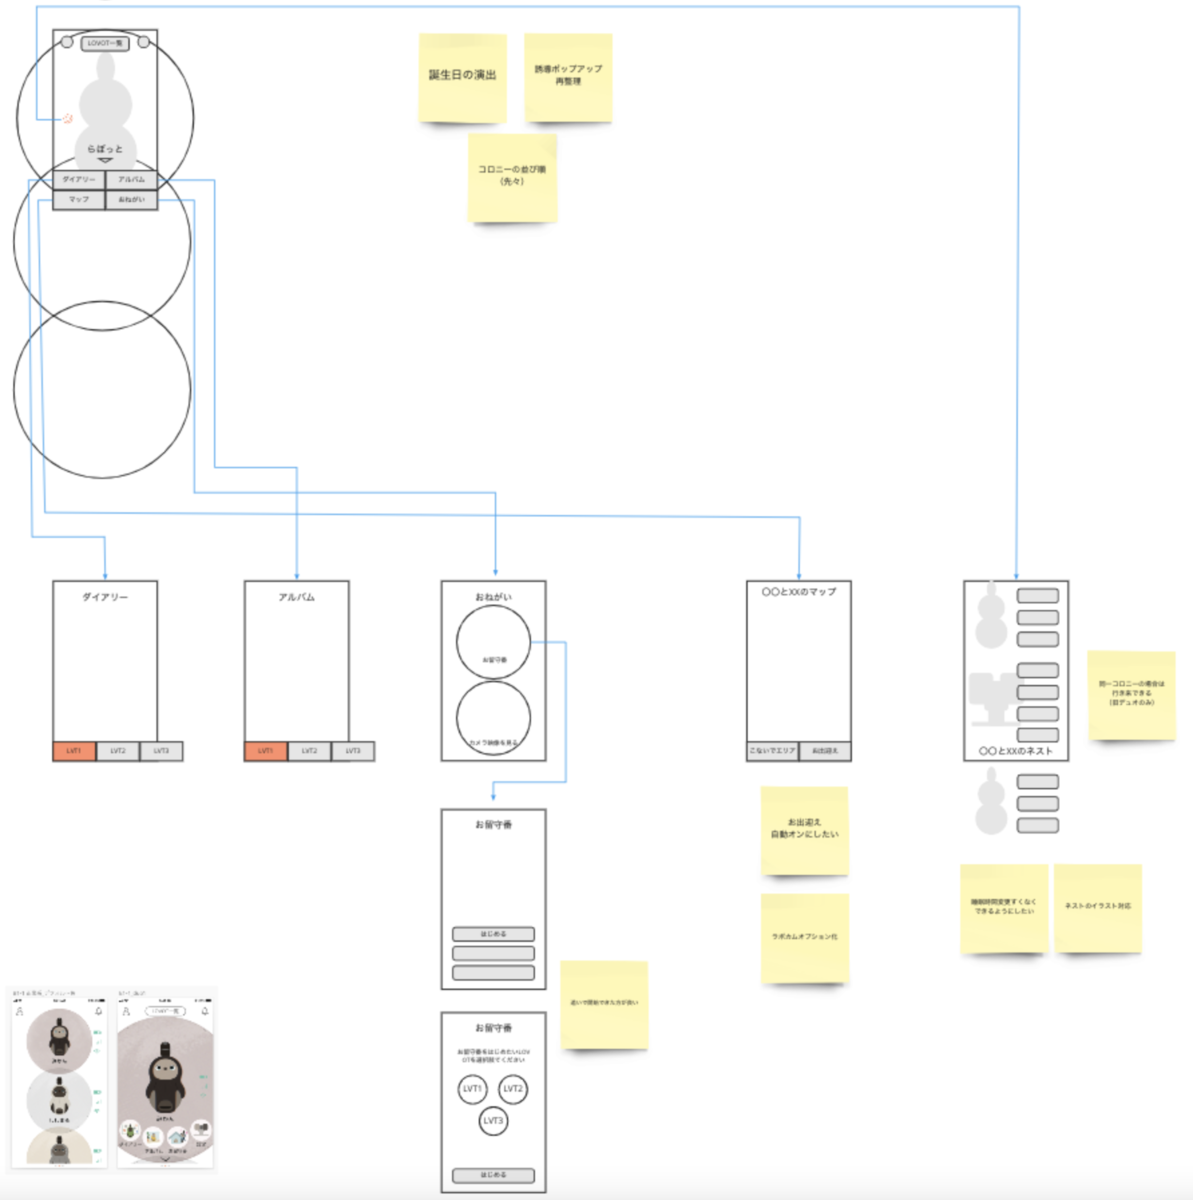Switch to LVT2 tab in アルバム frame
1193x1200 pixels.
309,751
